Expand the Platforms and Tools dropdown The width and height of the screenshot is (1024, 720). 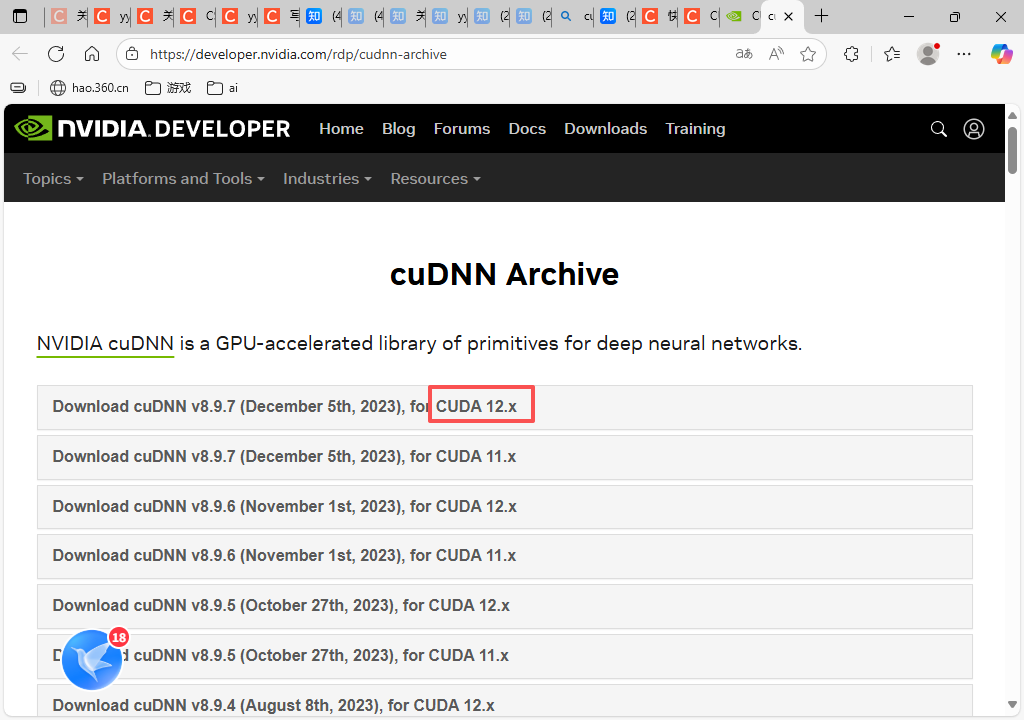[x=184, y=178]
